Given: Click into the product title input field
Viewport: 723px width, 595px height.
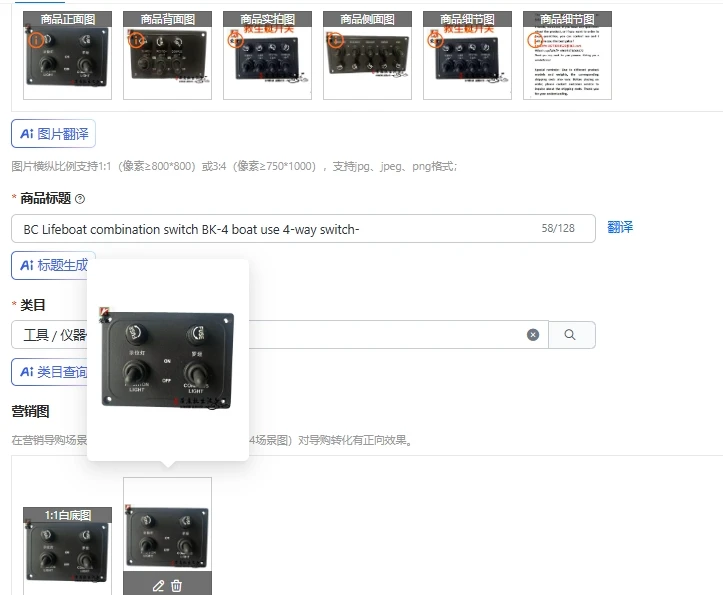Looking at the screenshot, I should [x=303, y=228].
